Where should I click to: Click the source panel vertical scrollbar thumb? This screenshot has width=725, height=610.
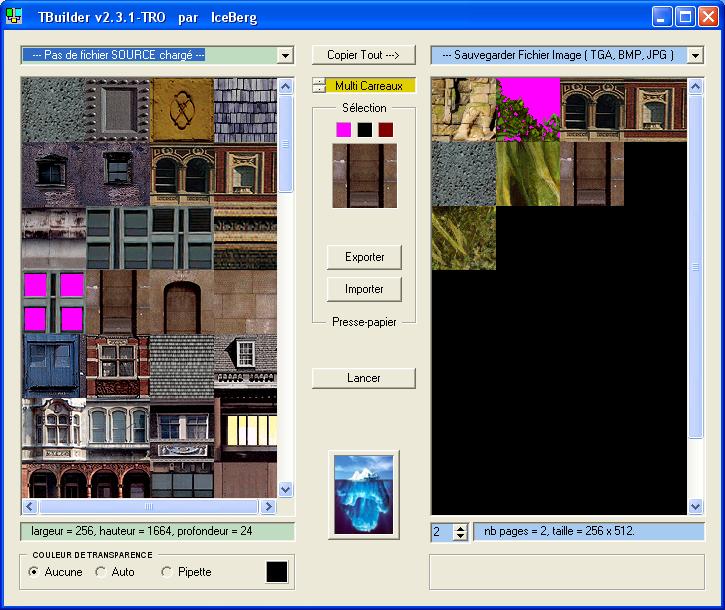[x=285, y=144]
